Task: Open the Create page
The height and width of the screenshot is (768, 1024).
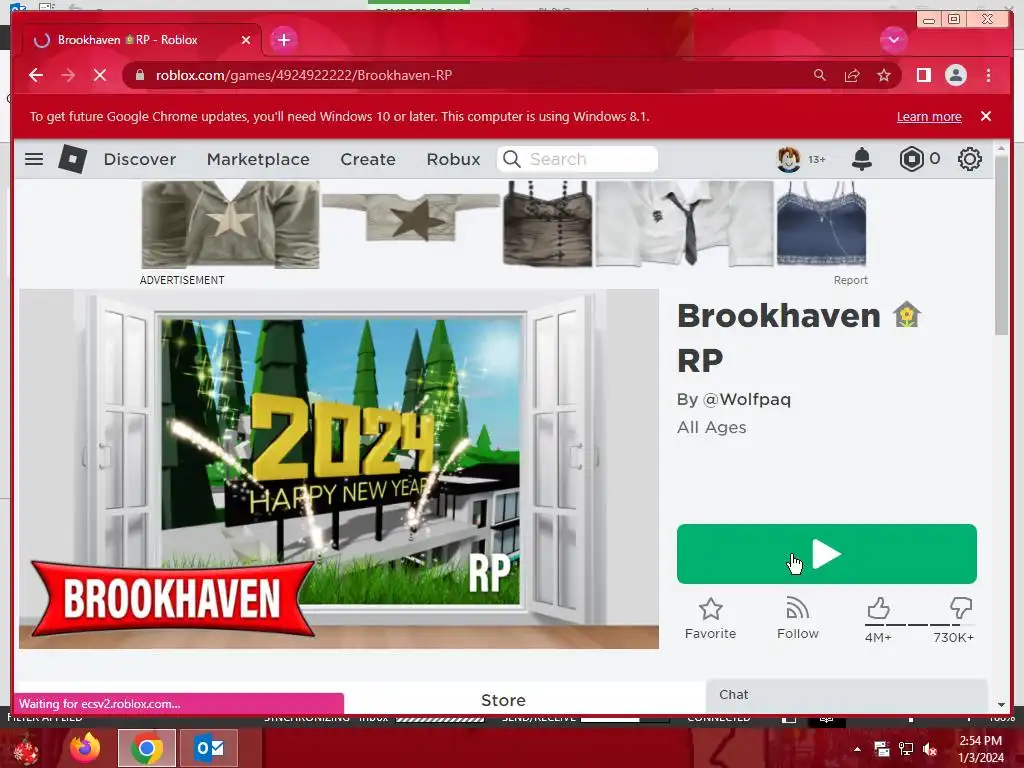Action: (368, 159)
